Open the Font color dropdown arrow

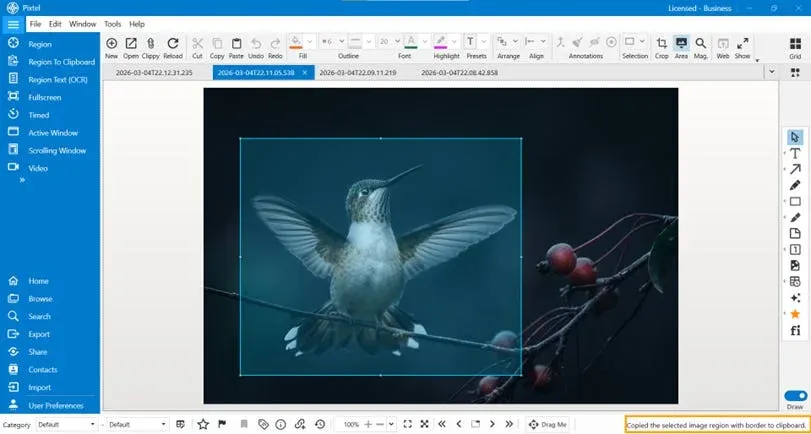[425, 41]
